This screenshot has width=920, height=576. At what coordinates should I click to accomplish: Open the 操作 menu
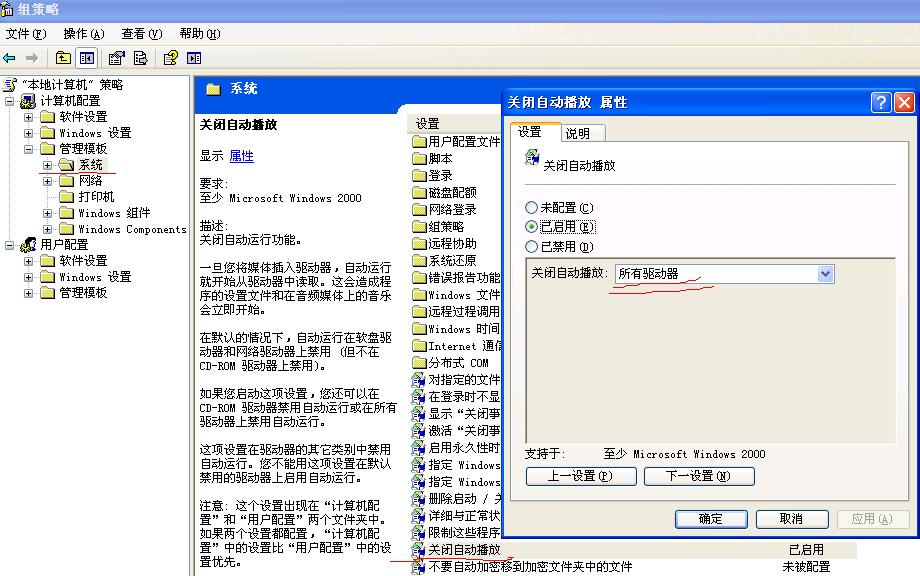pos(80,33)
